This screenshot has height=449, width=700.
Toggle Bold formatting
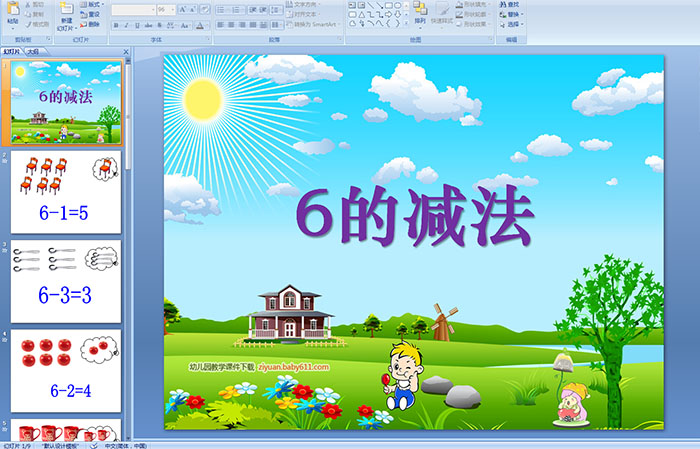[116, 25]
